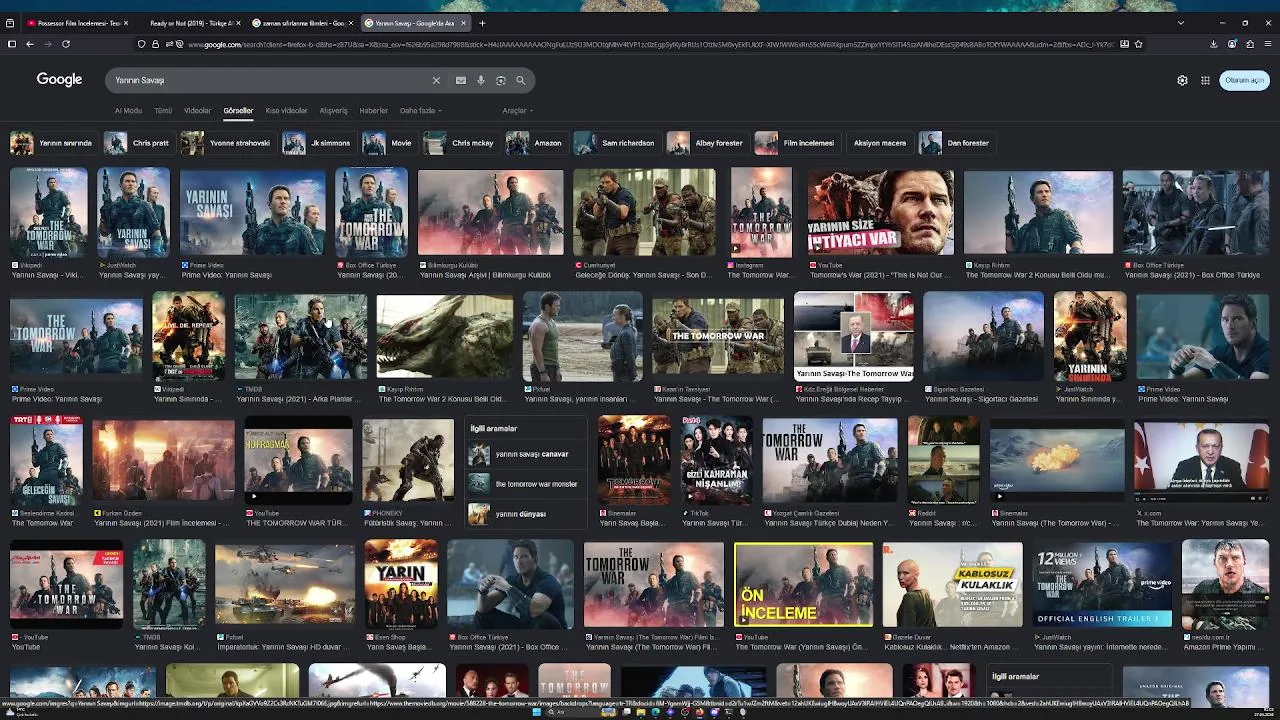Open the Google apps grid icon
Image resolution: width=1280 pixels, height=720 pixels.
(x=1206, y=80)
